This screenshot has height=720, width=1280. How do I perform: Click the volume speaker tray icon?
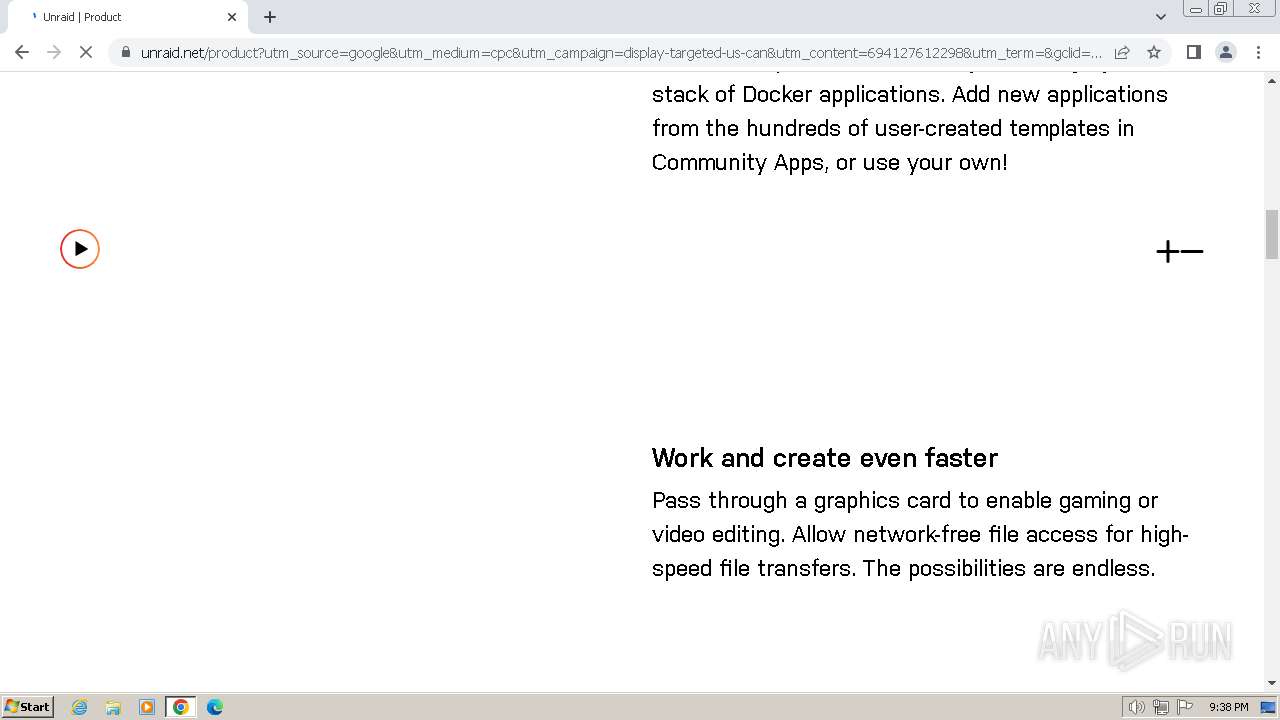pyautogui.click(x=1136, y=707)
